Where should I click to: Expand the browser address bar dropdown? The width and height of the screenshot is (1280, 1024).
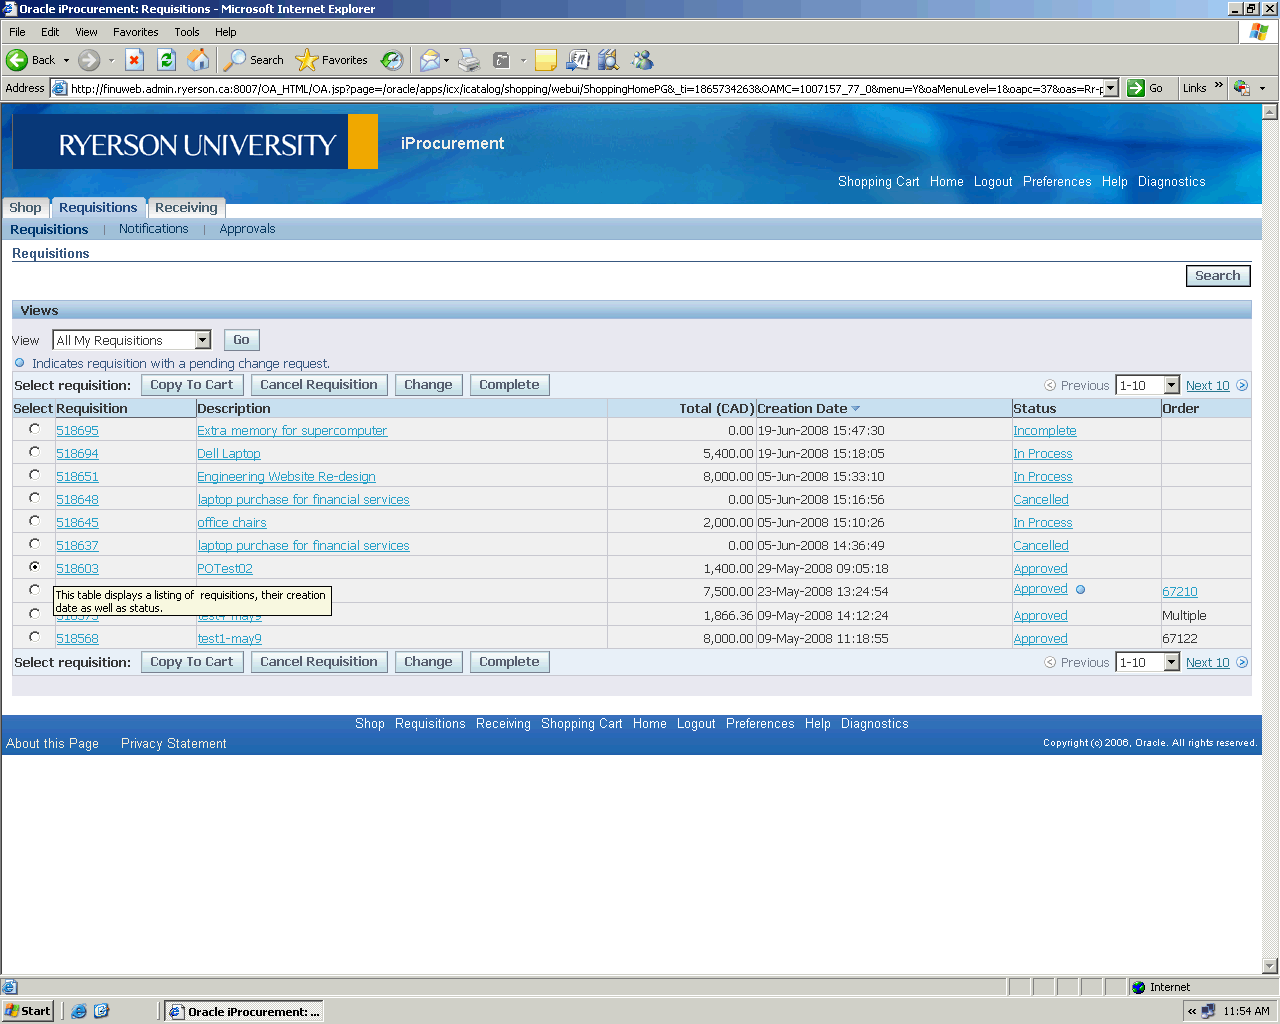(x=1109, y=88)
